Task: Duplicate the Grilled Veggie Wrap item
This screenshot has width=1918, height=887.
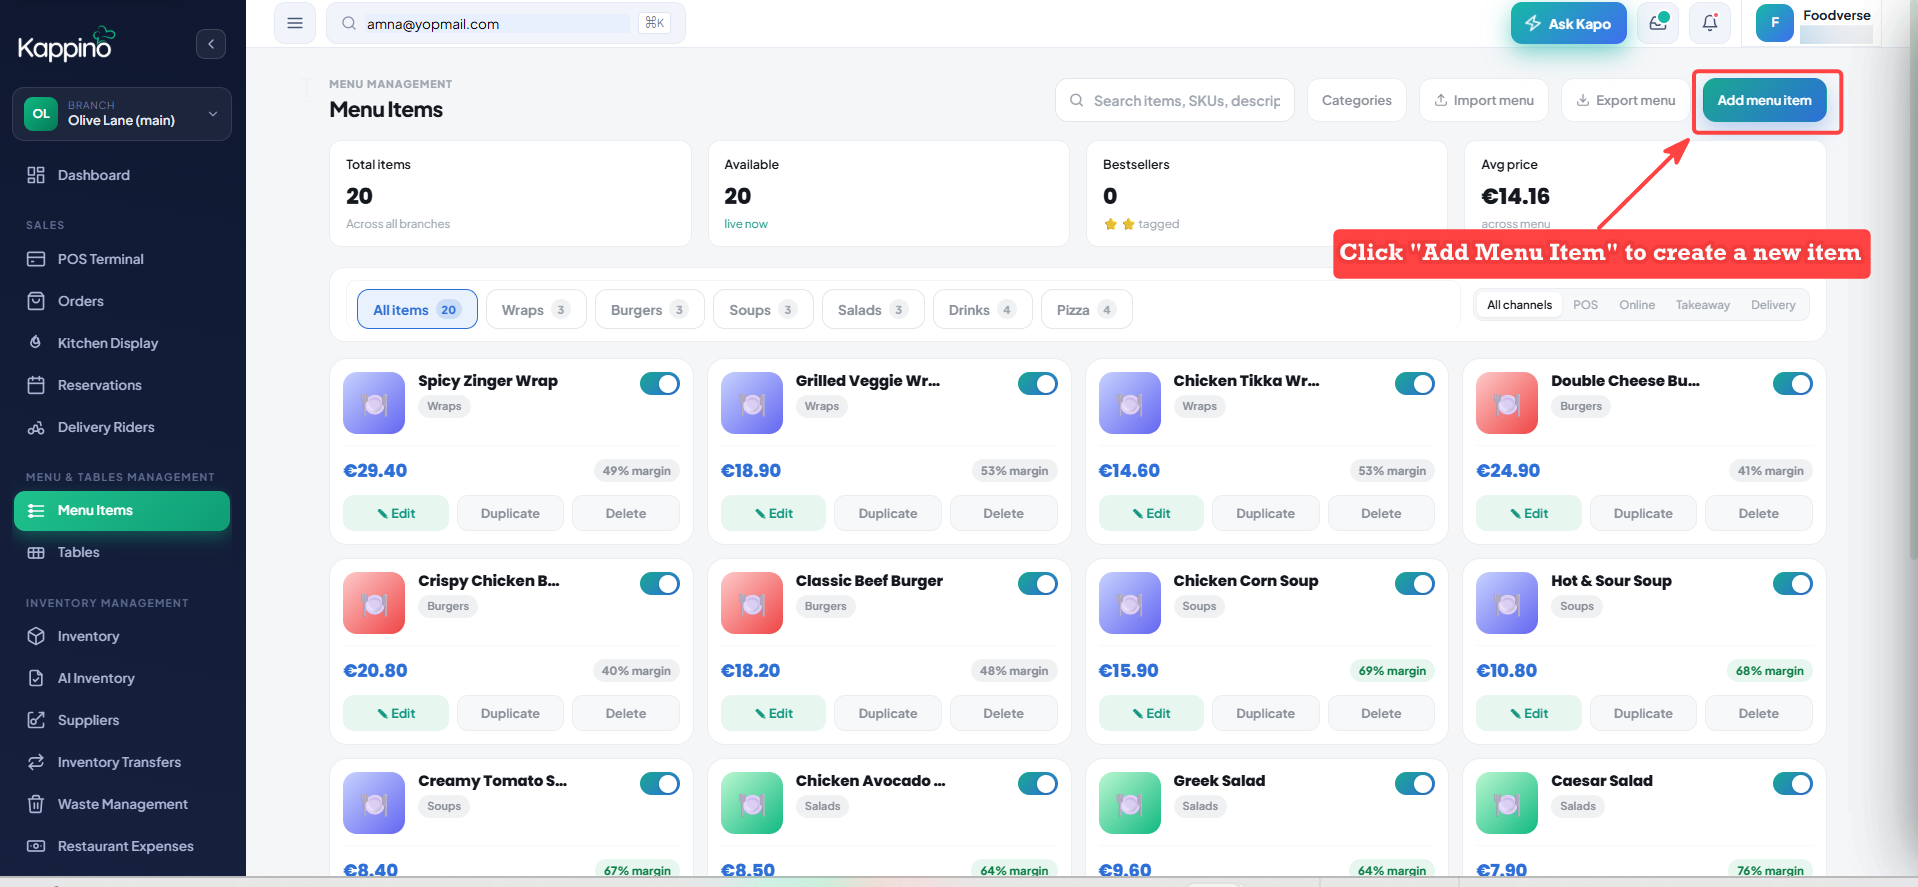Action: point(888,513)
